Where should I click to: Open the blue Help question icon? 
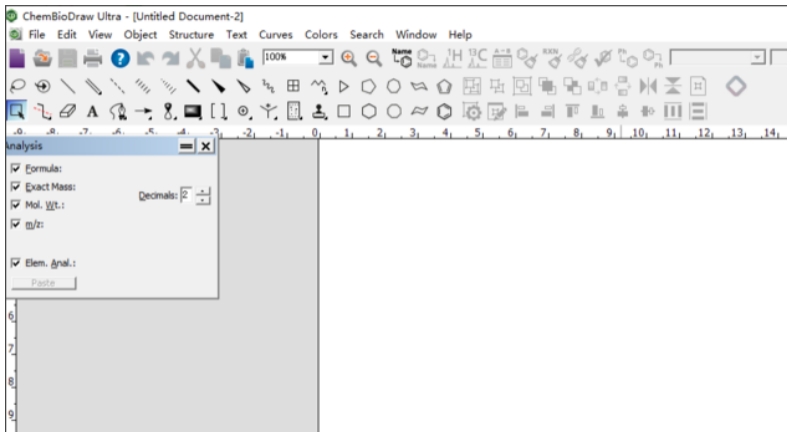click(120, 59)
